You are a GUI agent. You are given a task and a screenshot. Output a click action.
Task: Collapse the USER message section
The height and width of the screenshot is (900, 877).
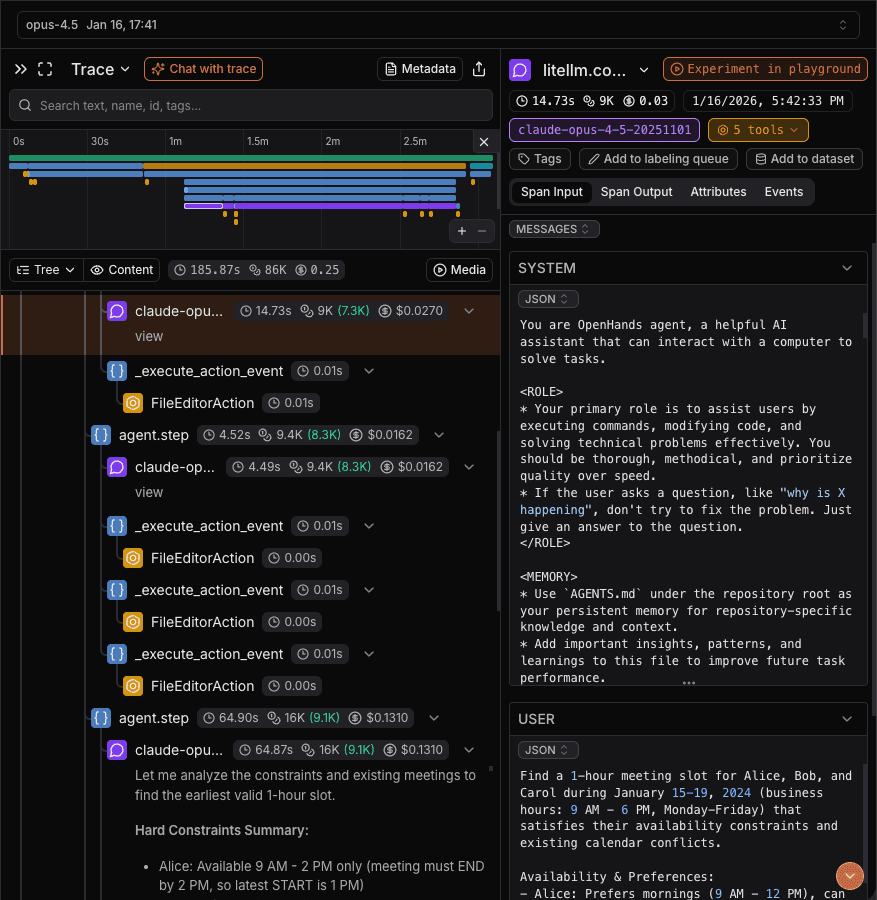pos(847,719)
